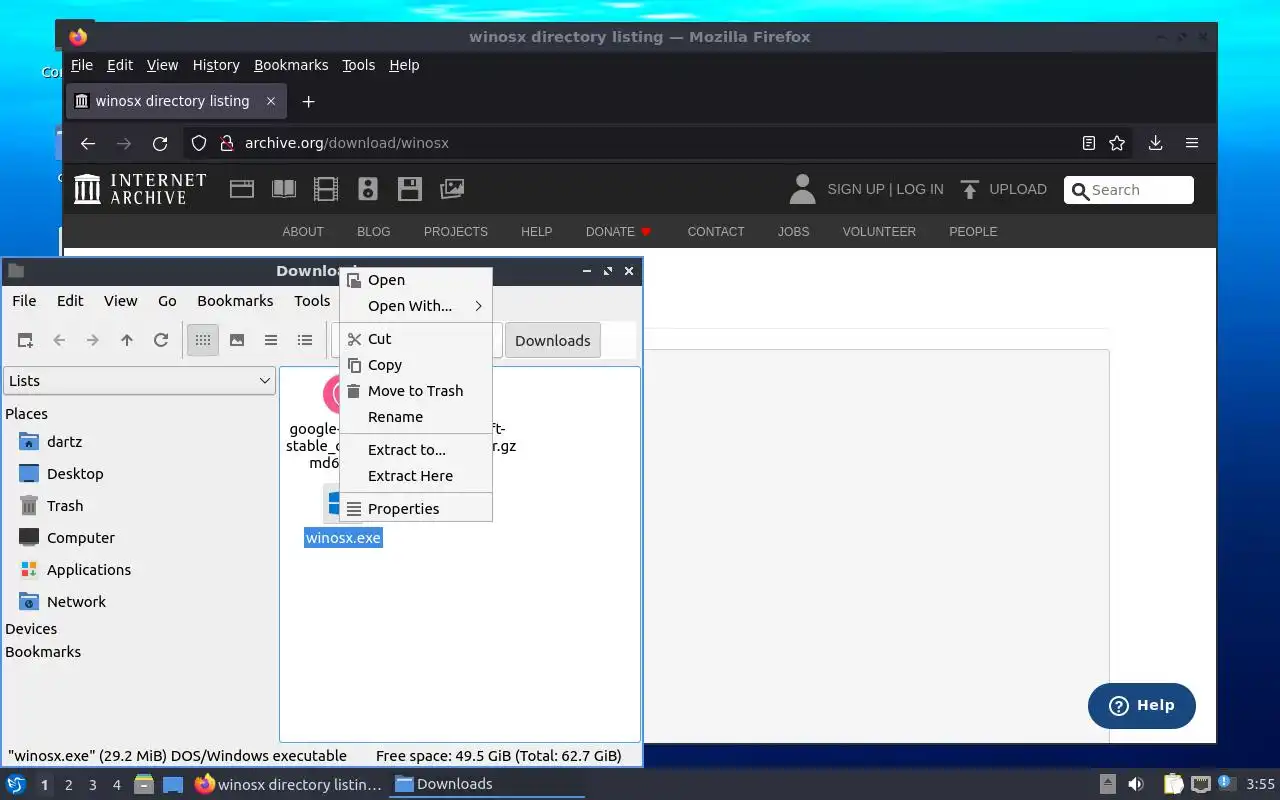
Task: Switch to icon view in file manager
Action: point(203,340)
